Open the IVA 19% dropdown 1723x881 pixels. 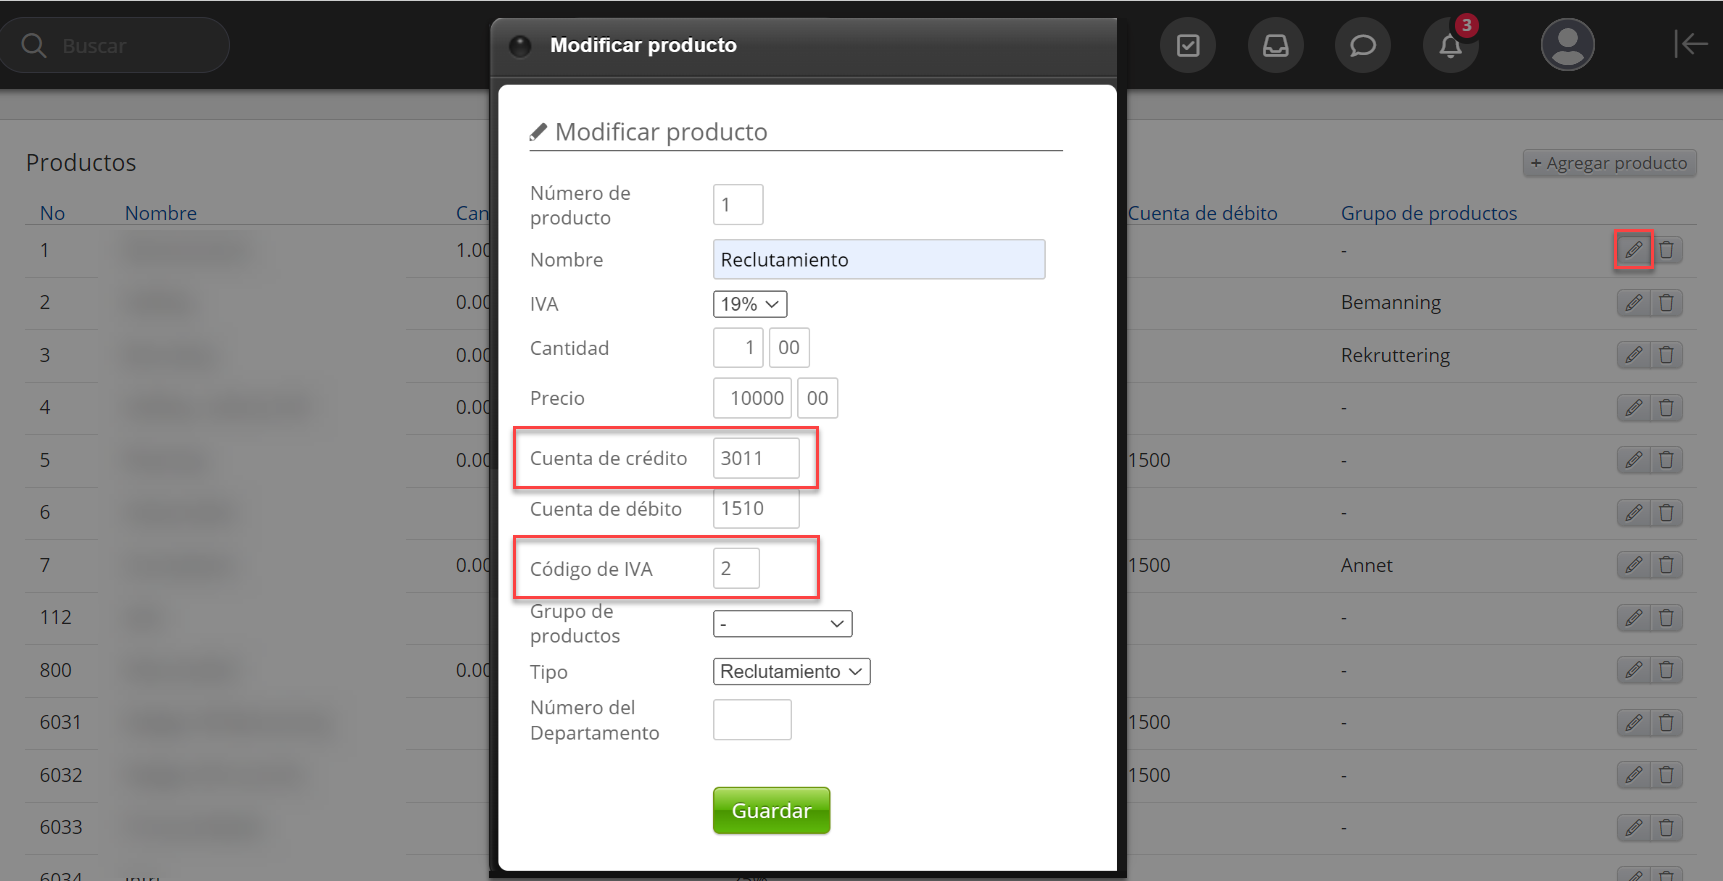coord(749,304)
